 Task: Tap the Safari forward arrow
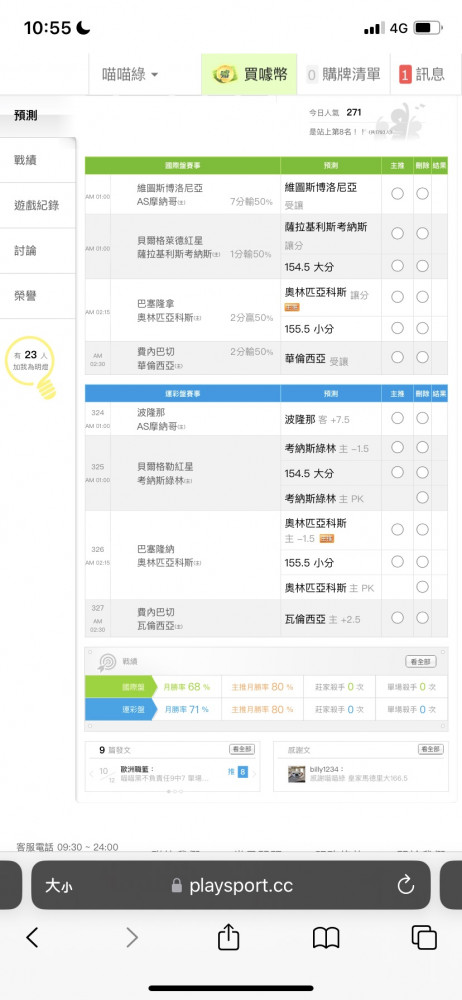tap(131, 937)
